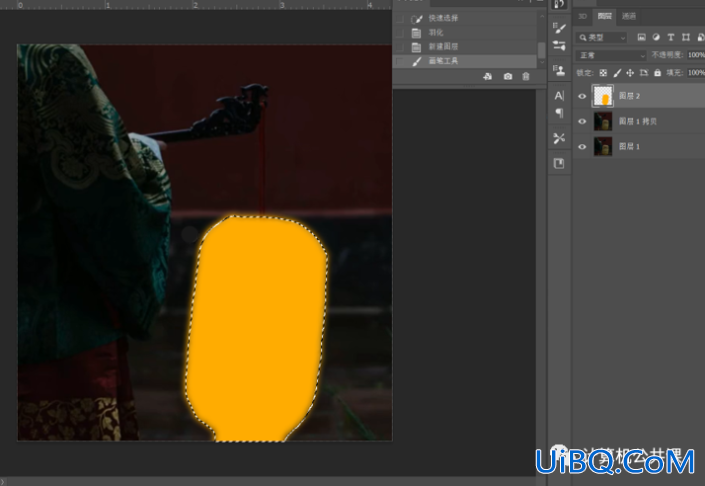705x486 pixels.
Task: Filter layers by smart objects
Action: click(701, 37)
